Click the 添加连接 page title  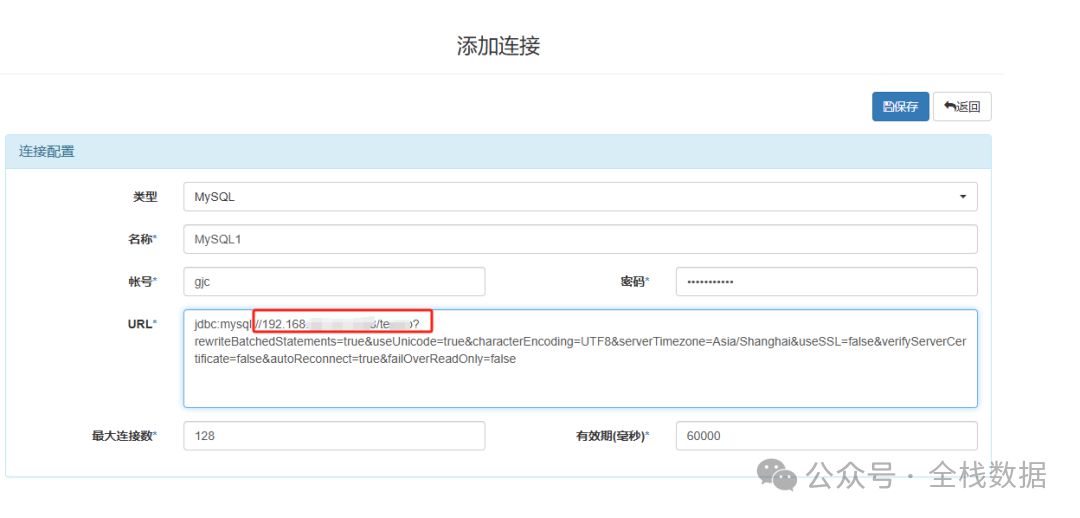pyautogui.click(x=498, y=46)
